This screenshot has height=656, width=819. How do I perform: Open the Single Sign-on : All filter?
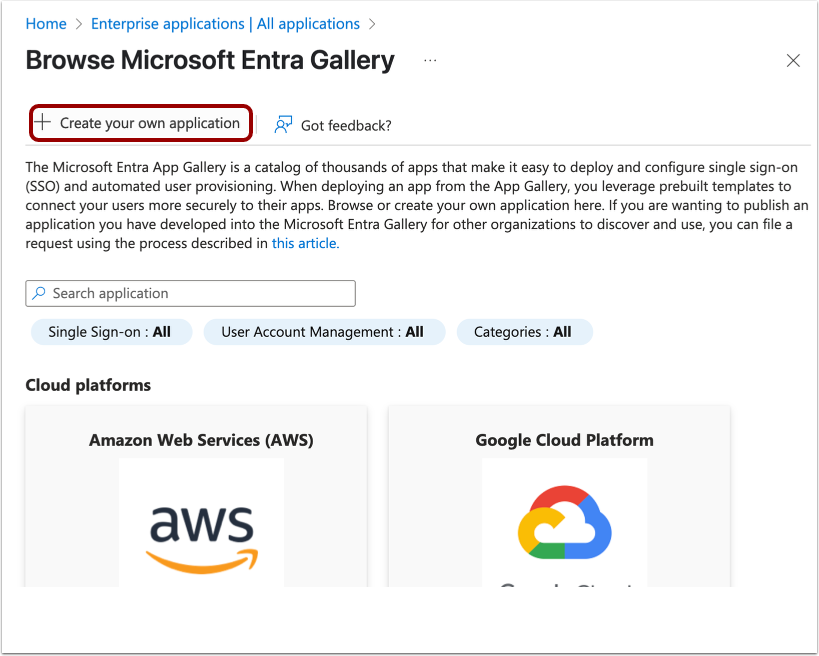point(111,331)
